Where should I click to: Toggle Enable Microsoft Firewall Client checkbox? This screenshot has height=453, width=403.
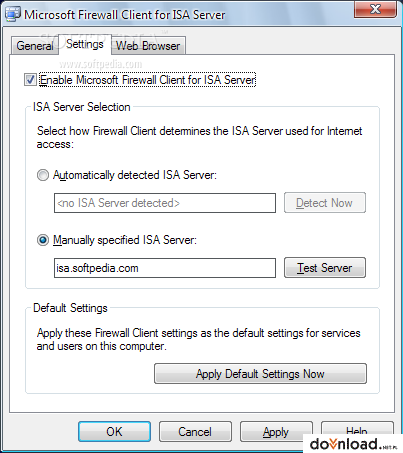click(x=30, y=80)
